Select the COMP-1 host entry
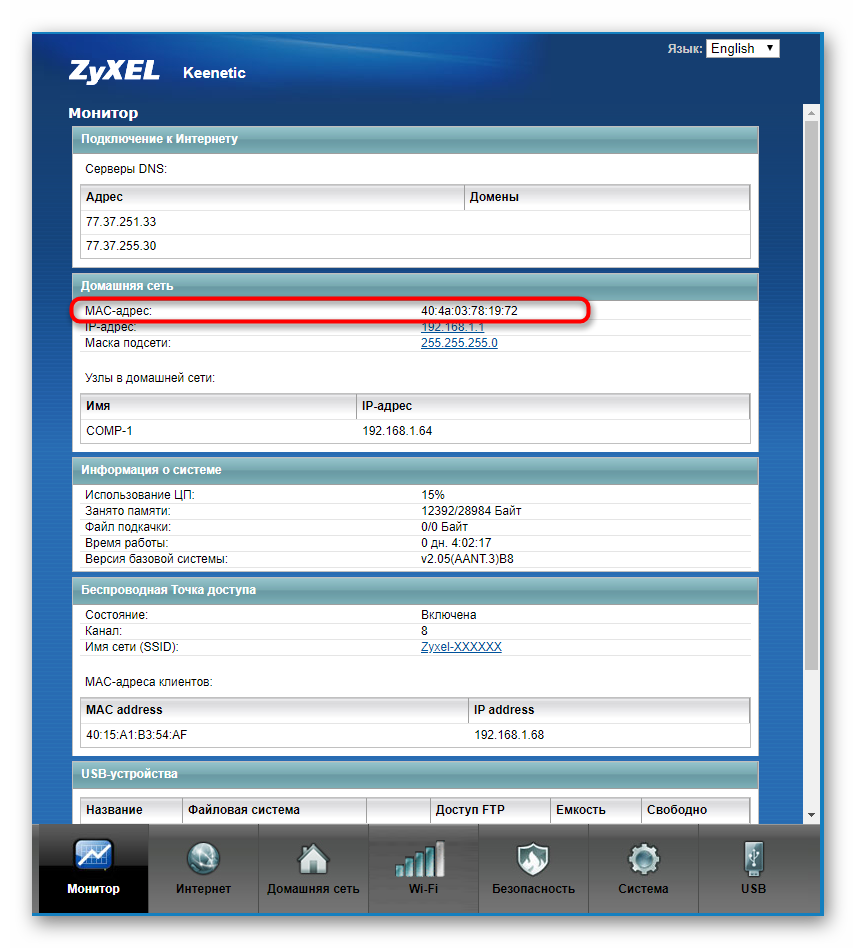 [110, 431]
